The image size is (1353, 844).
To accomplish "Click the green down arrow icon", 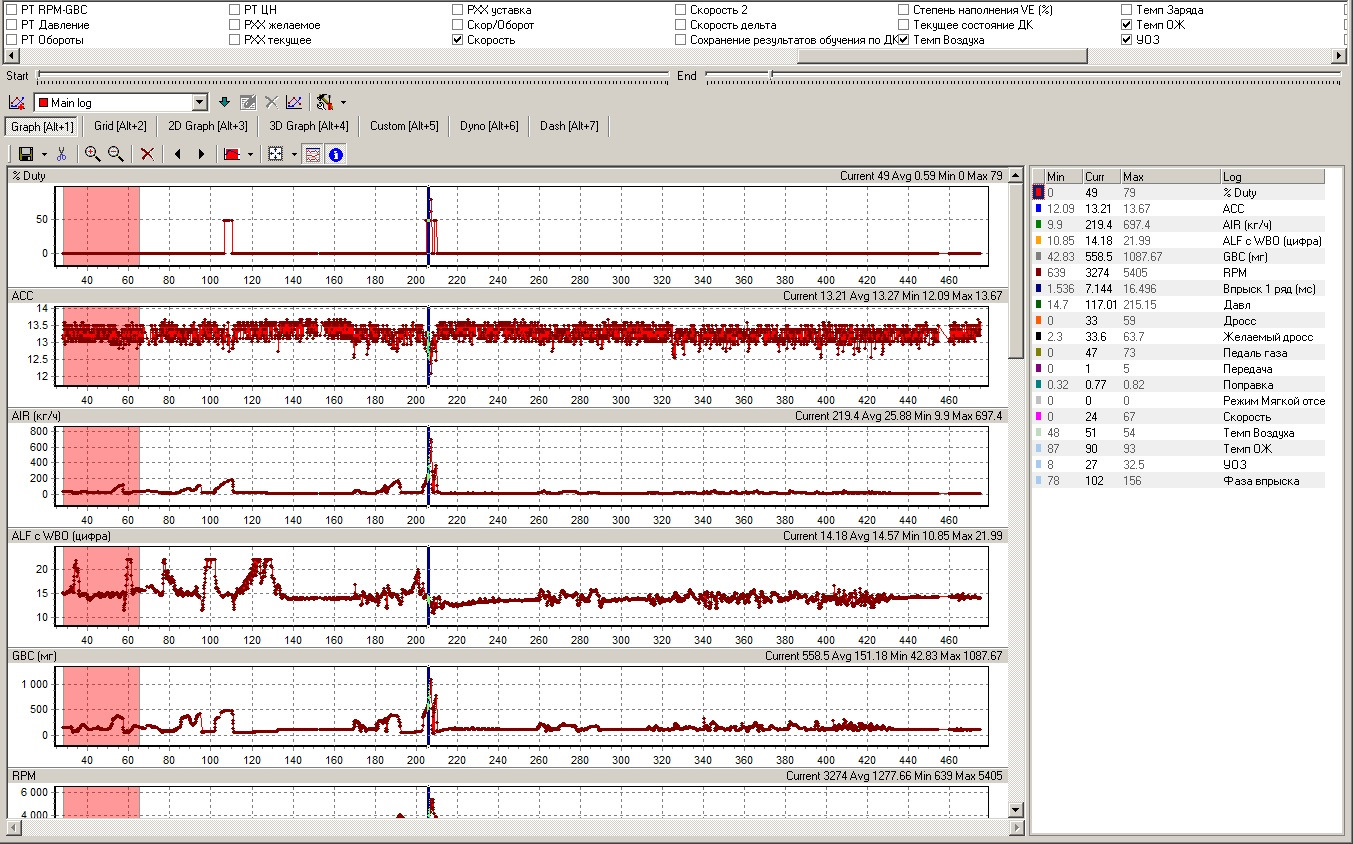I will coord(224,102).
